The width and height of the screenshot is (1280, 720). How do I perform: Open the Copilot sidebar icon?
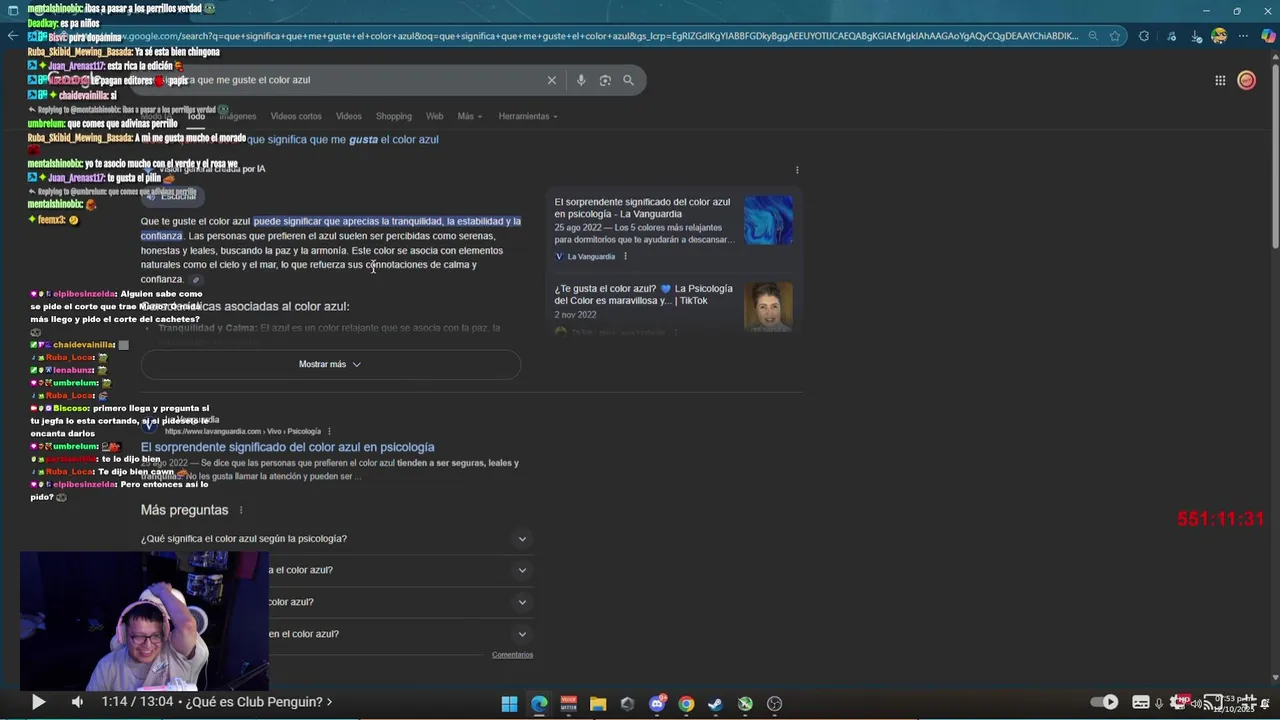1268,36
